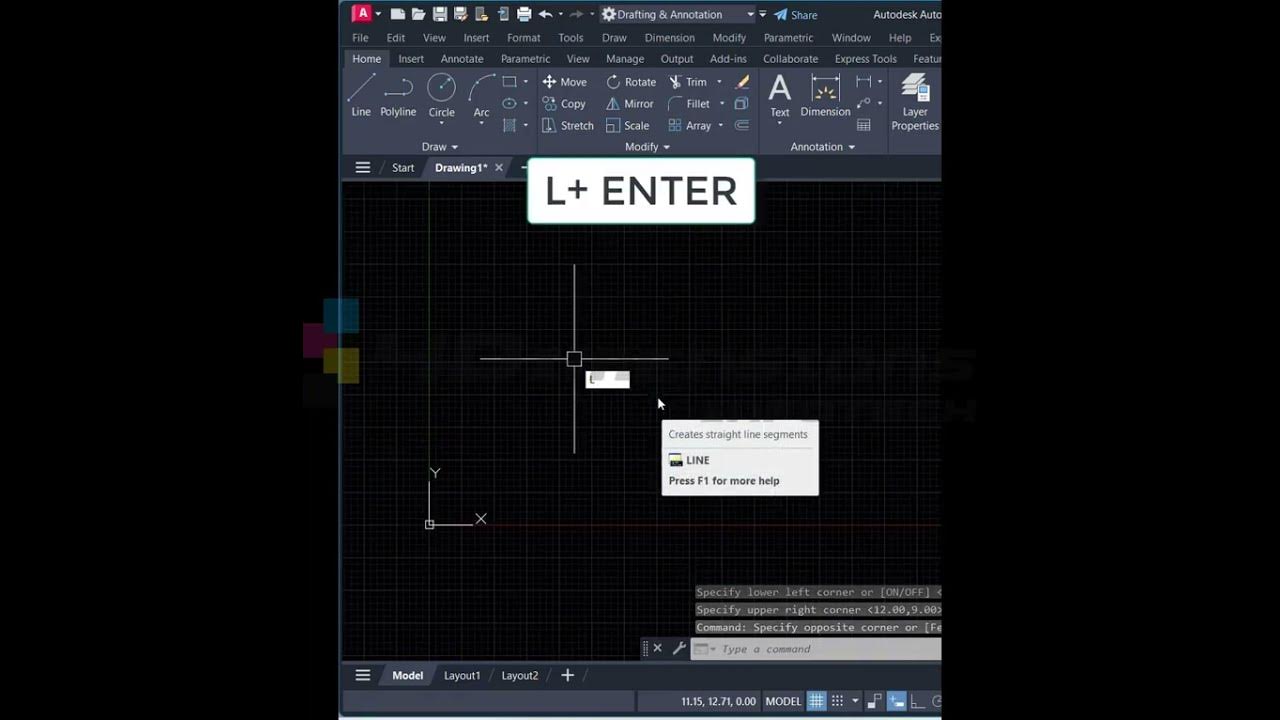Close the Drawing1 file tab

pyautogui.click(x=499, y=167)
